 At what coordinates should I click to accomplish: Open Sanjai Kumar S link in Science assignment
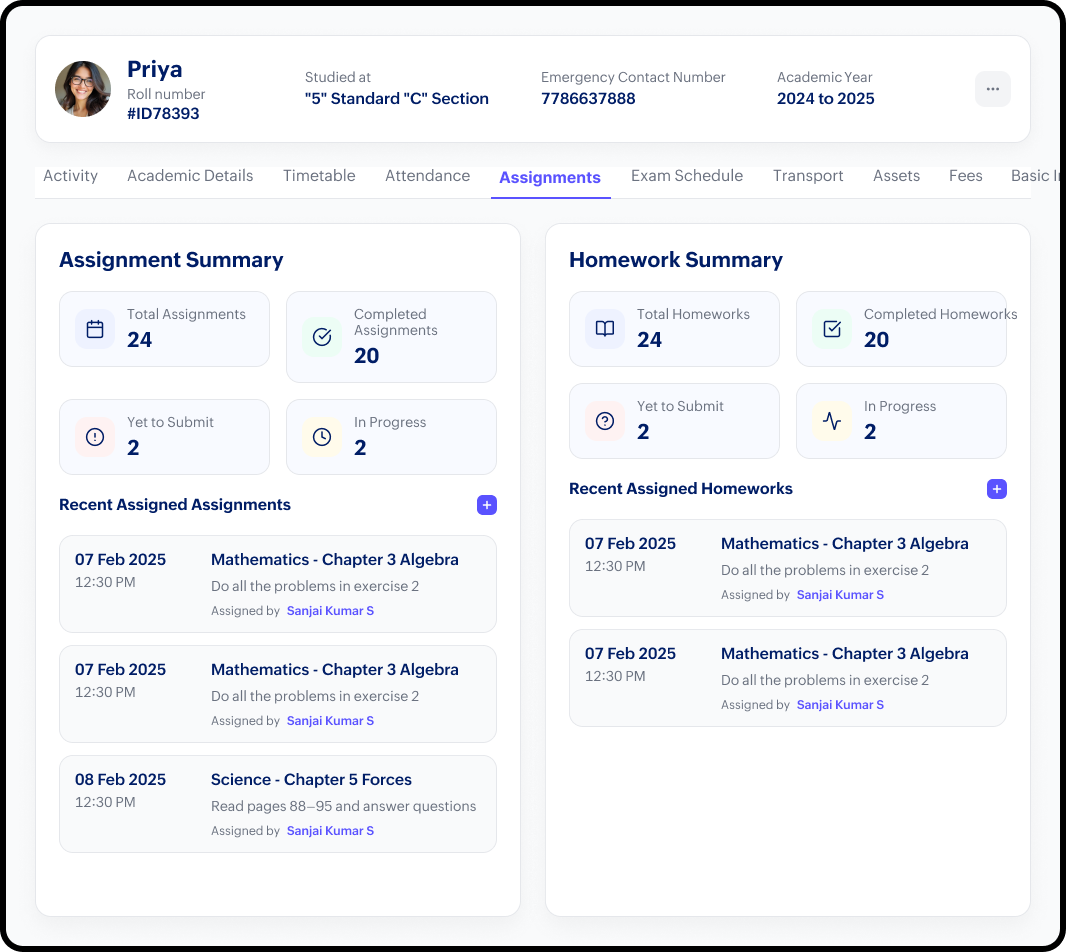[x=330, y=831]
